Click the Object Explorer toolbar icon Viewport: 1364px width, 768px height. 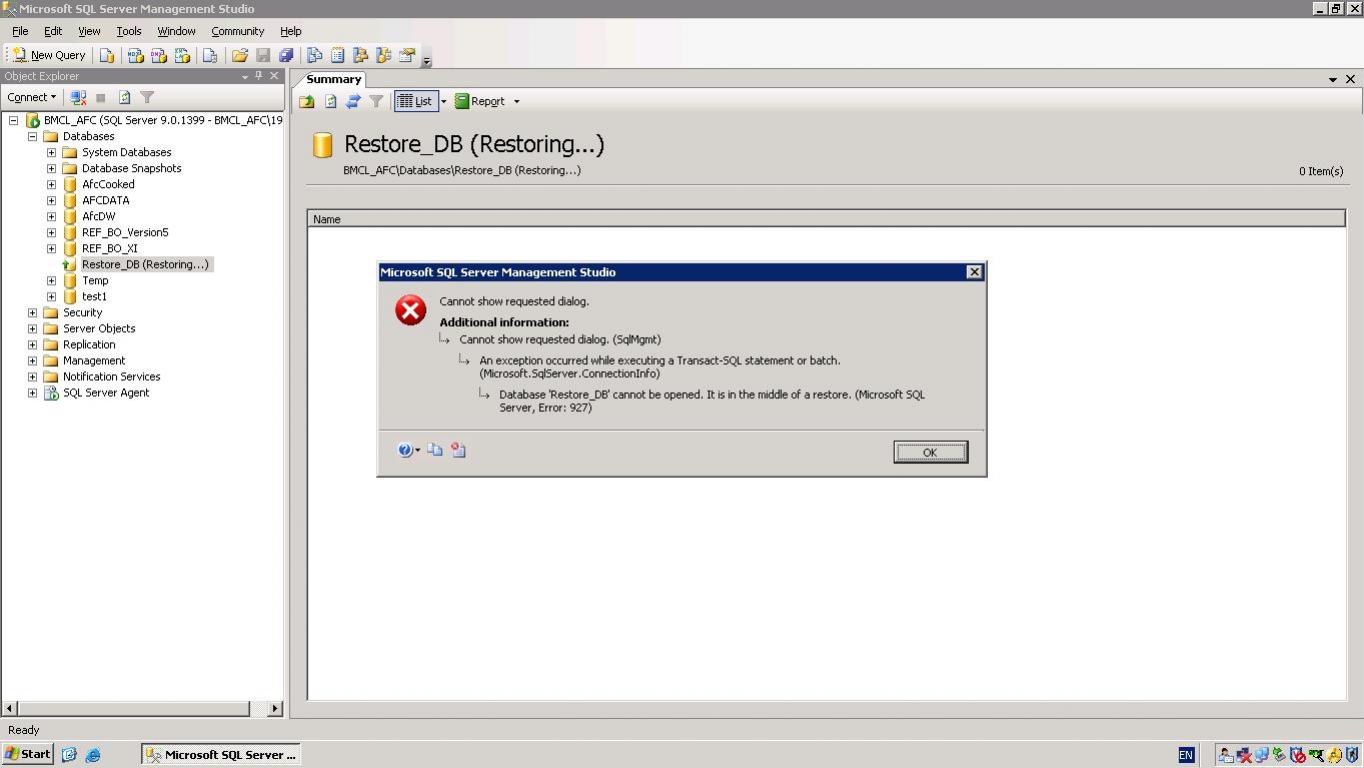tap(360, 56)
